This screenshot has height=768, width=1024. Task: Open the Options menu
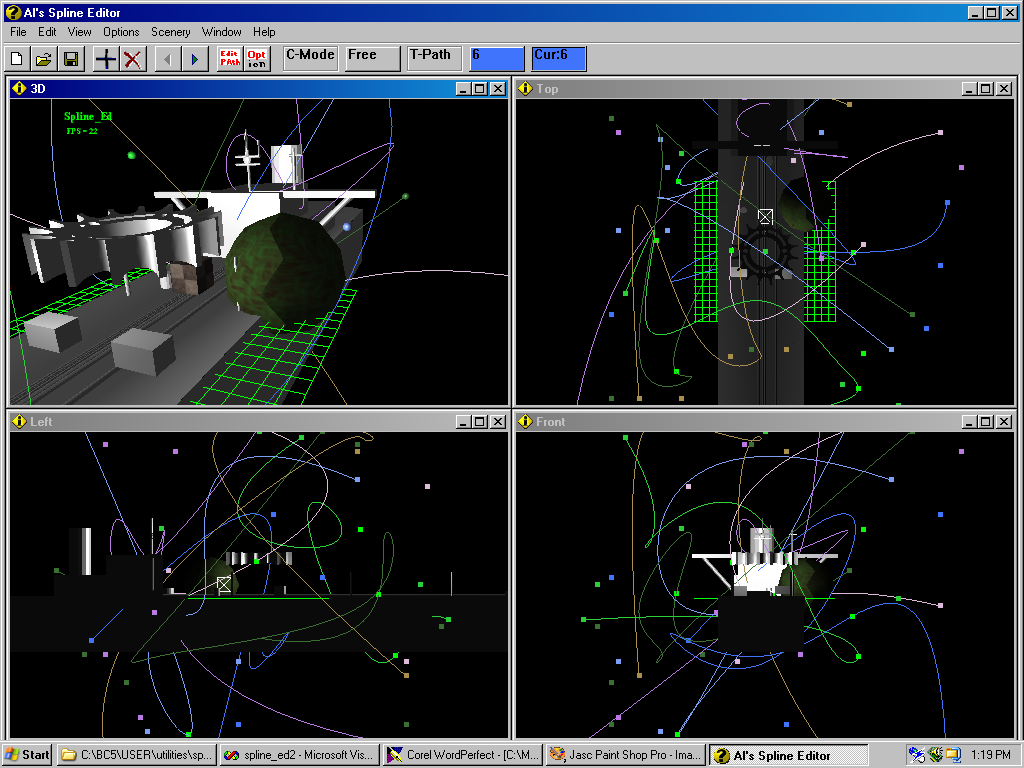(x=121, y=32)
